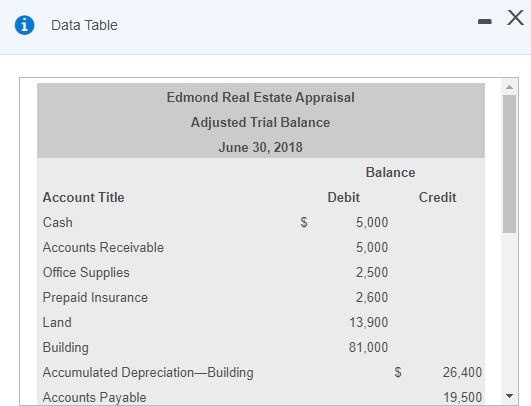Click the vertical scrollbar thumb
Image resolution: width=531 pixels, height=406 pixels.
[509, 164]
